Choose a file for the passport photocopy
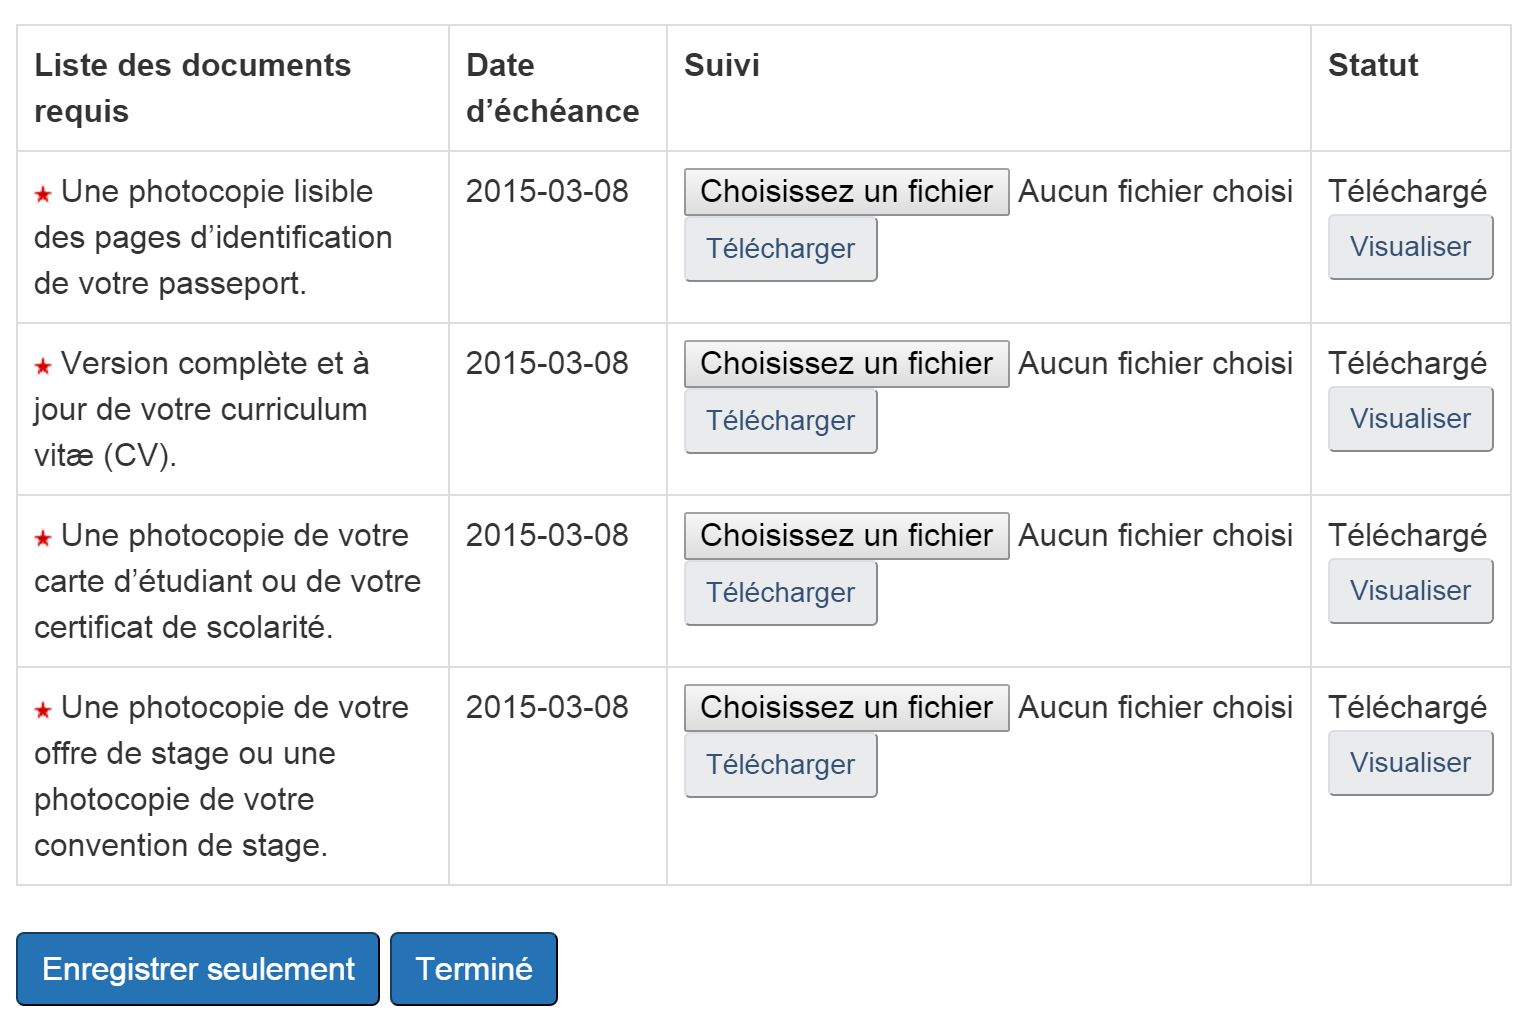1527x1024 pixels. 846,192
